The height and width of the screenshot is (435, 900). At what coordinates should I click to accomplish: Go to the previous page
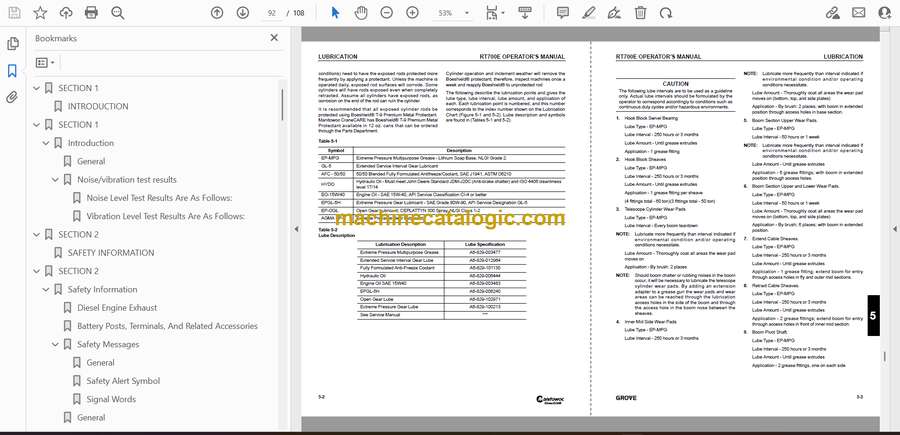click(217, 13)
